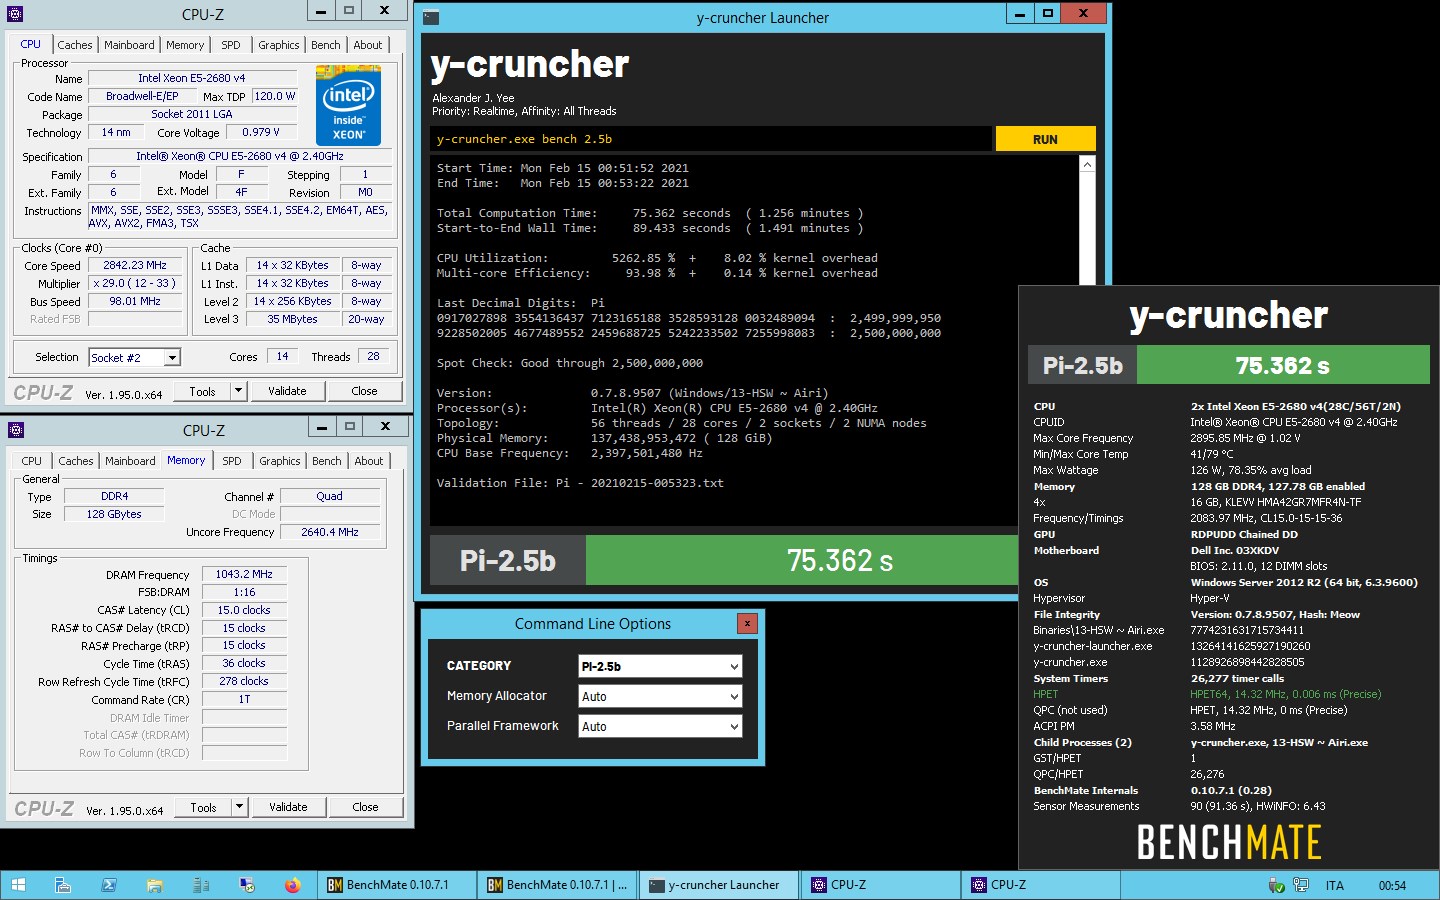The image size is (1440, 900).
Task: Click the x 29.0 ( 12 - 33 ) multiplier value
Action: coord(135,283)
